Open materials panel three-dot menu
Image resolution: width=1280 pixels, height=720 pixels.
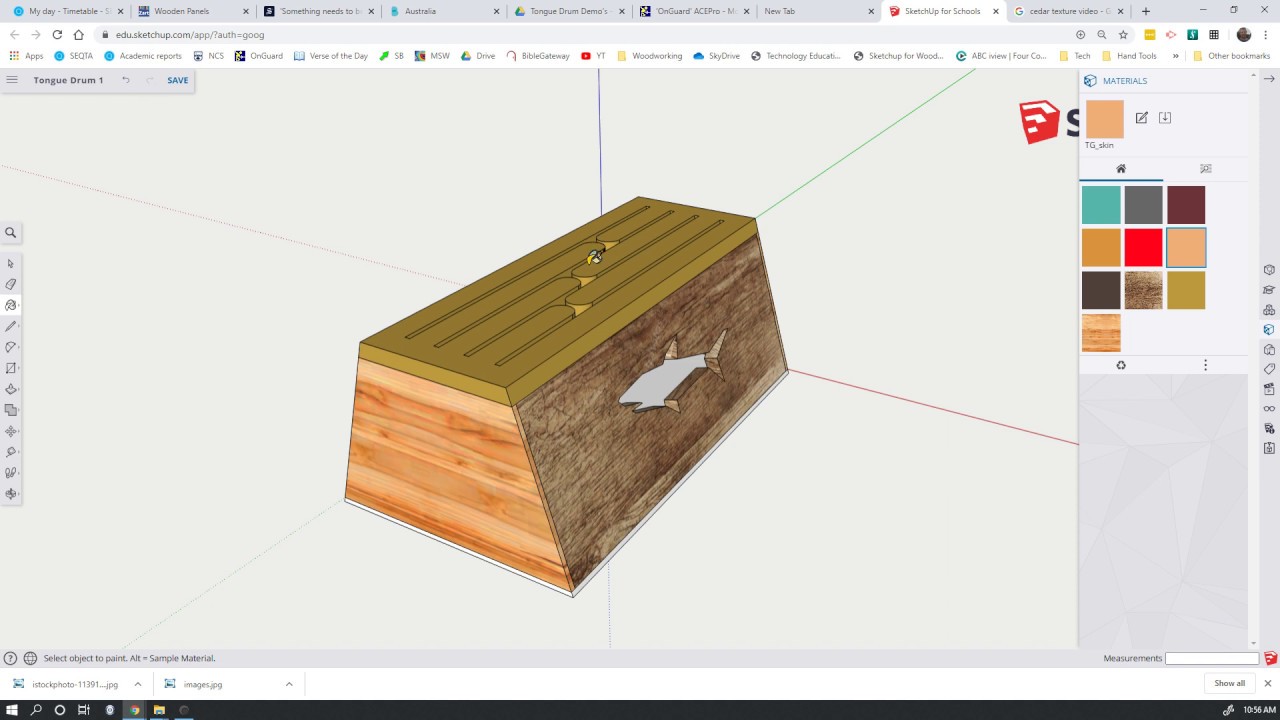click(1205, 365)
